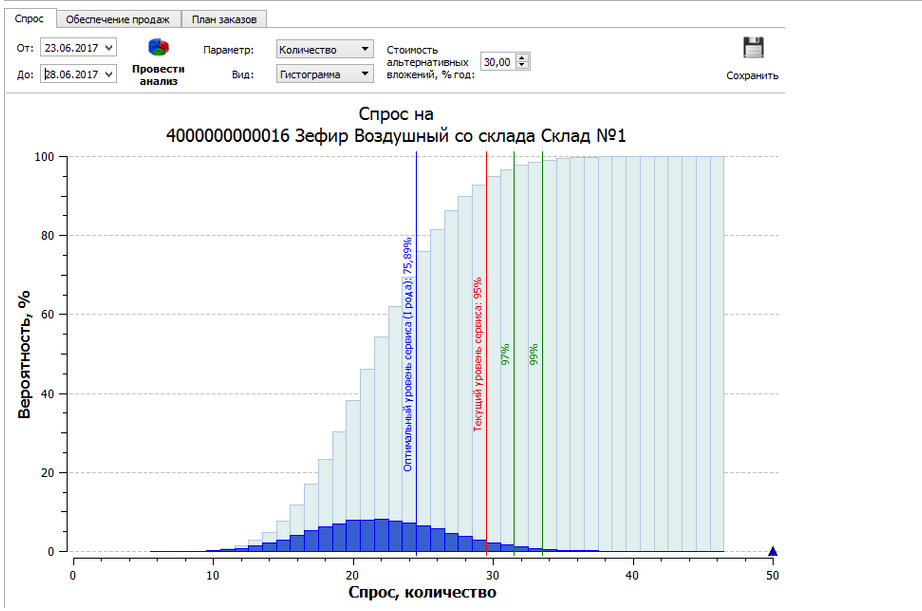The height and width of the screenshot is (611, 922).
Task: Decrease the investment cost percent with down arrow
Action: pyautogui.click(x=523, y=65)
